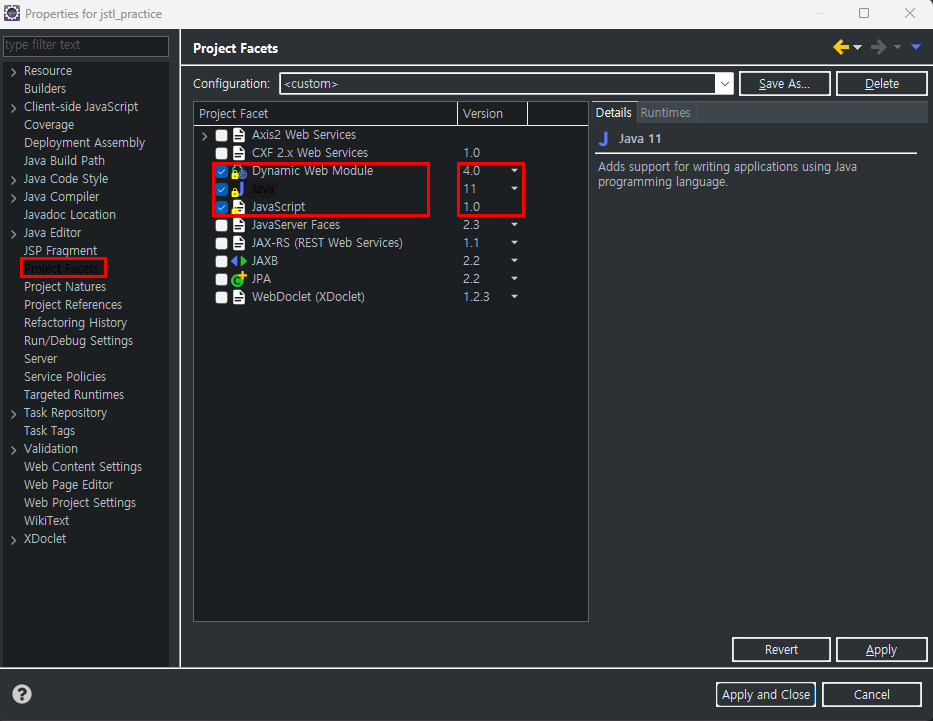Image resolution: width=933 pixels, height=721 pixels.
Task: Open the JAXB version 2.2 dropdown
Action: click(514, 261)
